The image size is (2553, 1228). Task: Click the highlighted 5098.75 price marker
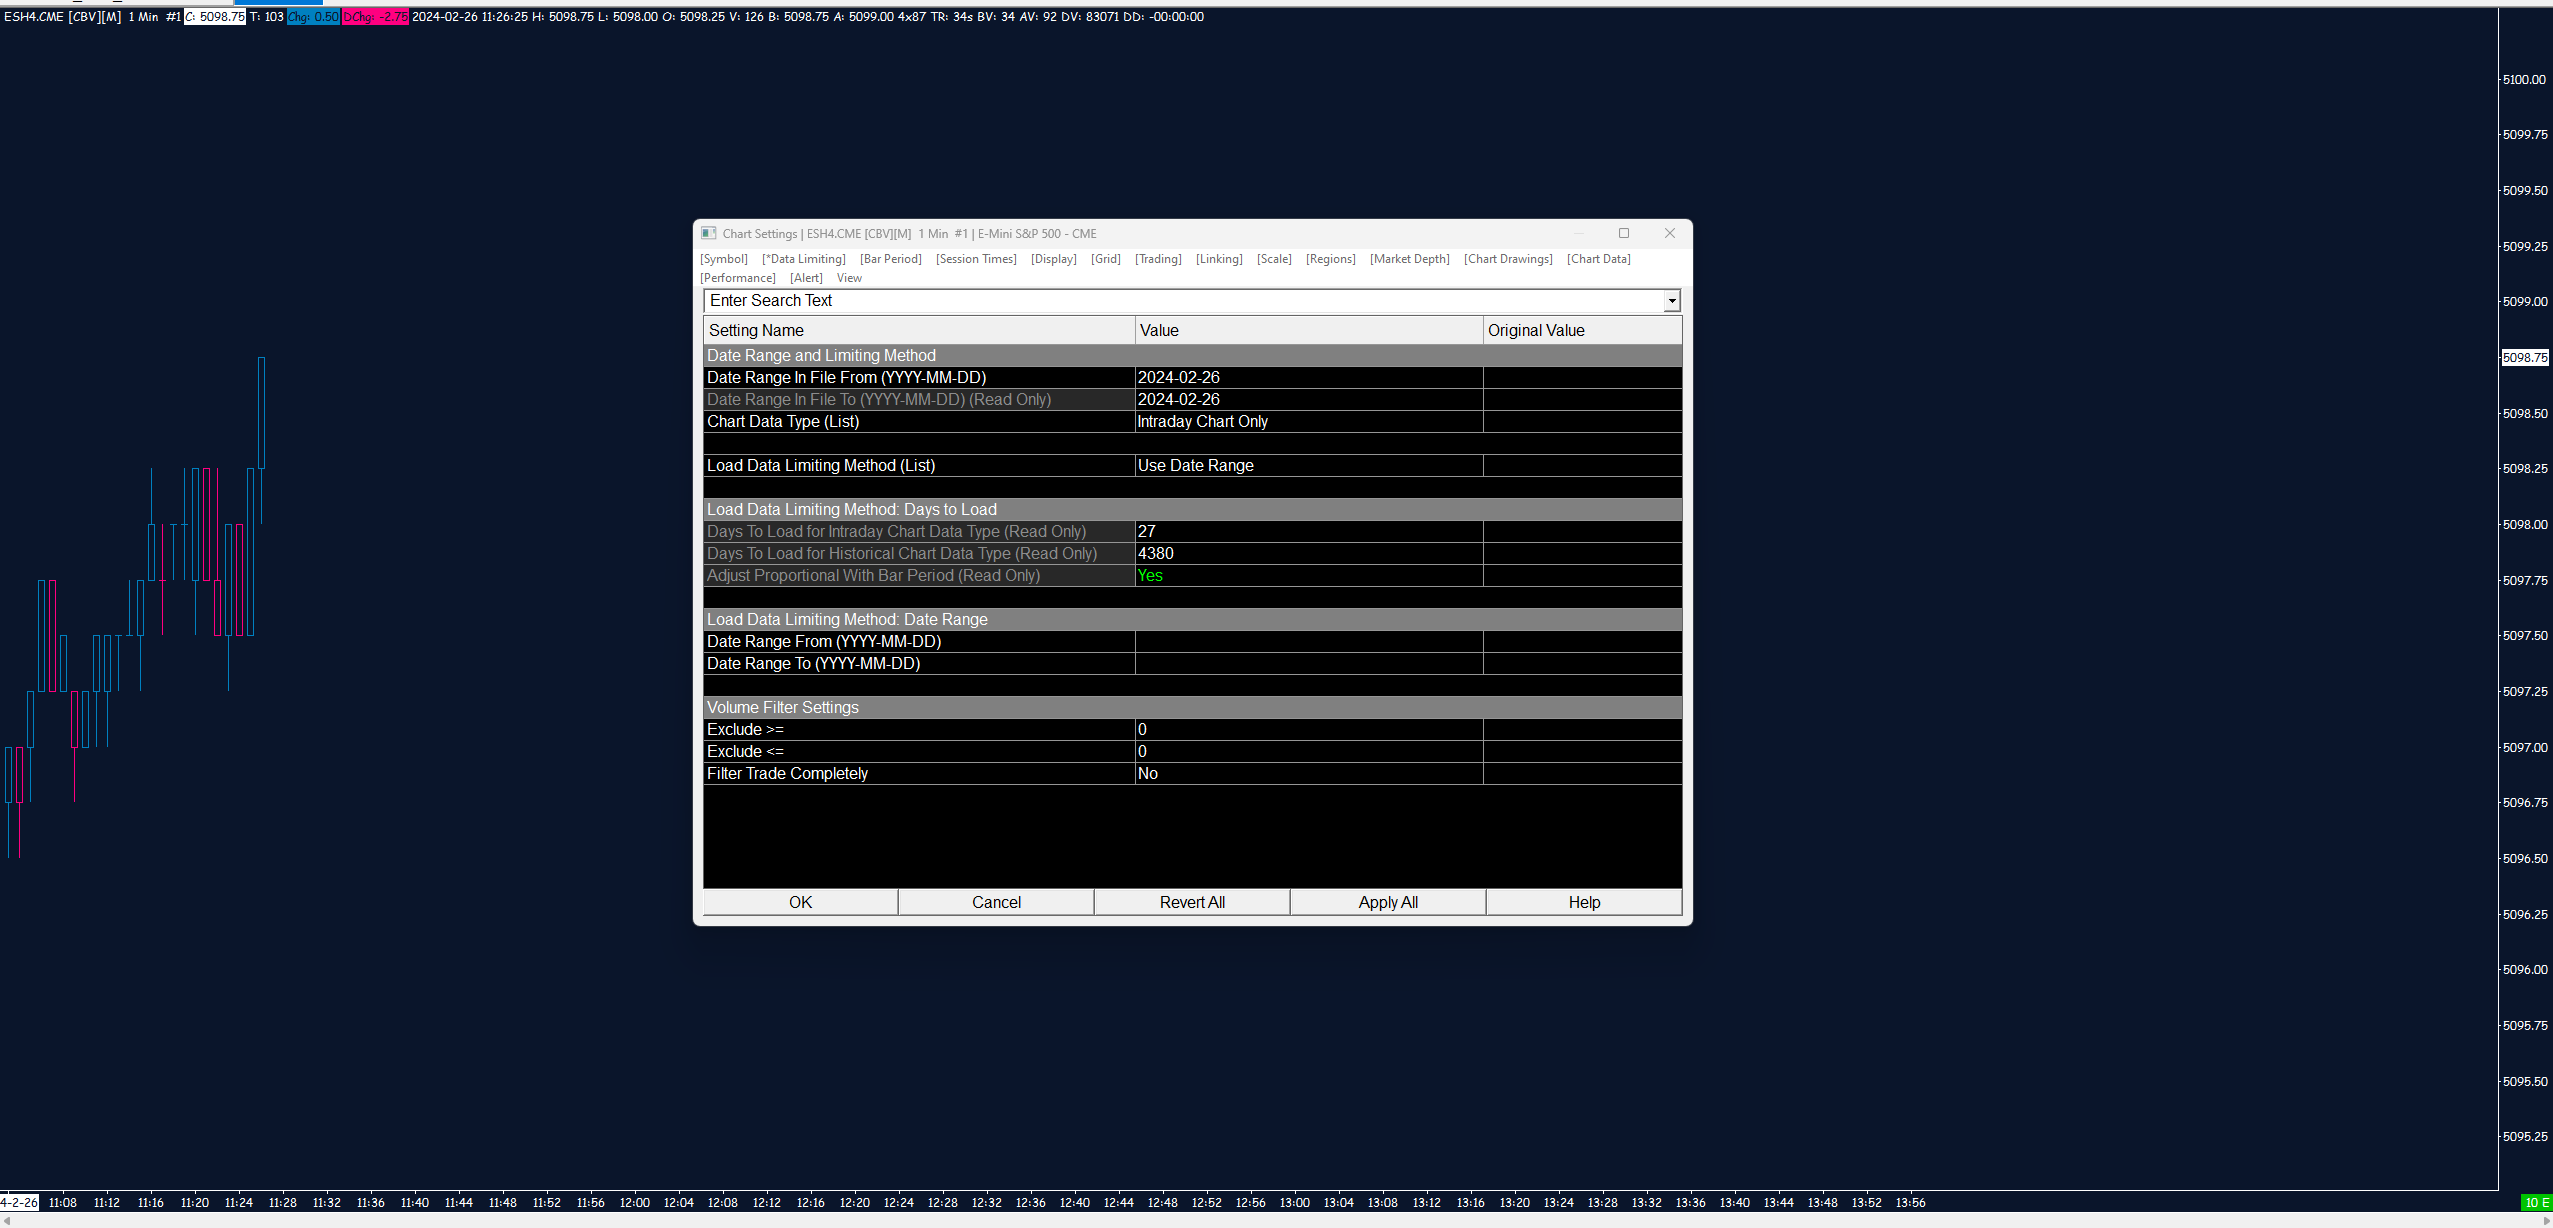(x=2524, y=358)
